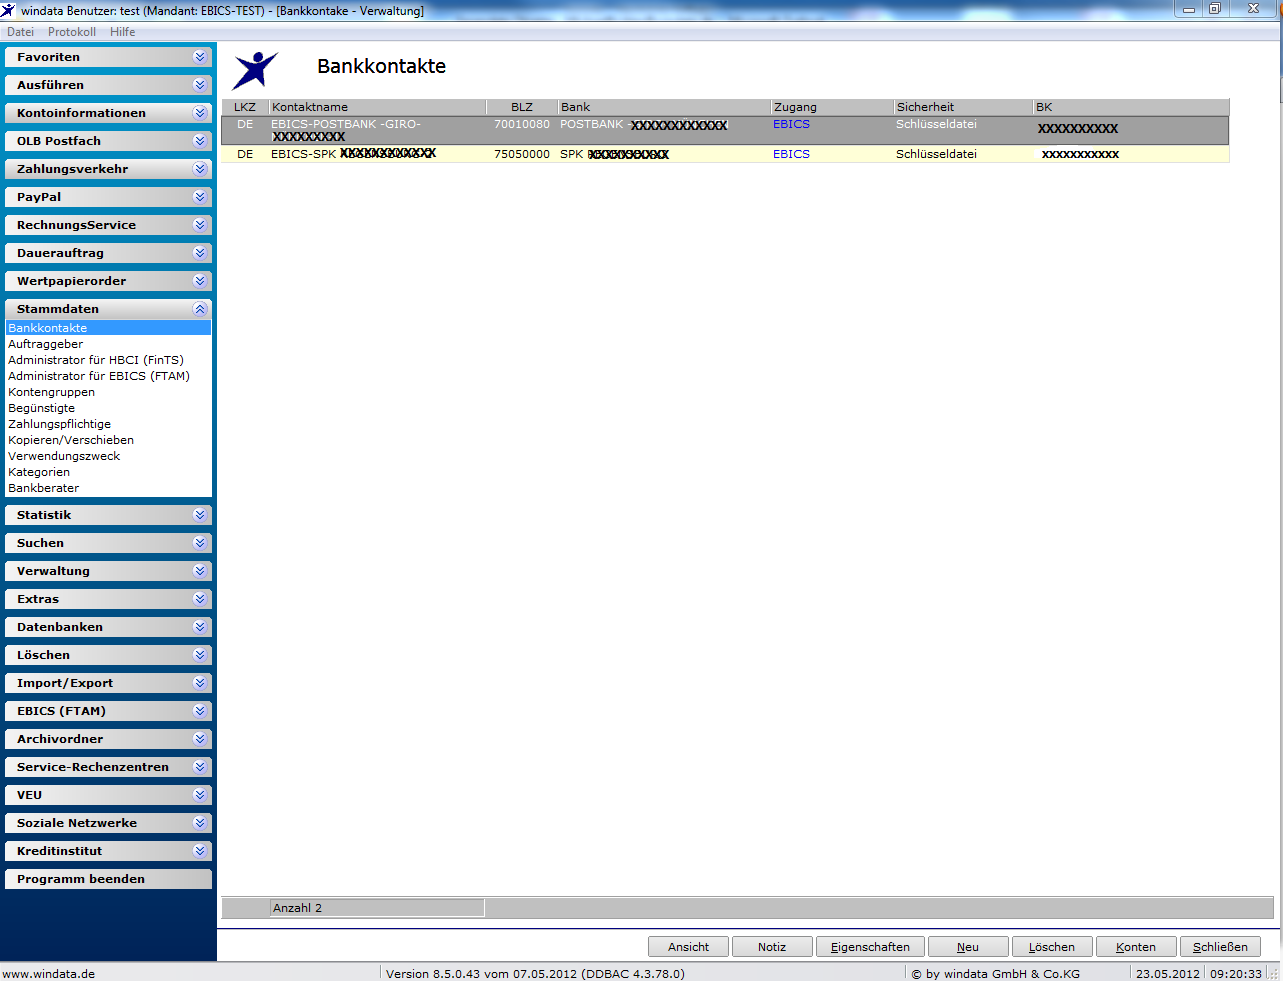1283x981 pixels.
Task: Expand the Soziale Netzwerke section chevron
Action: click(x=200, y=823)
